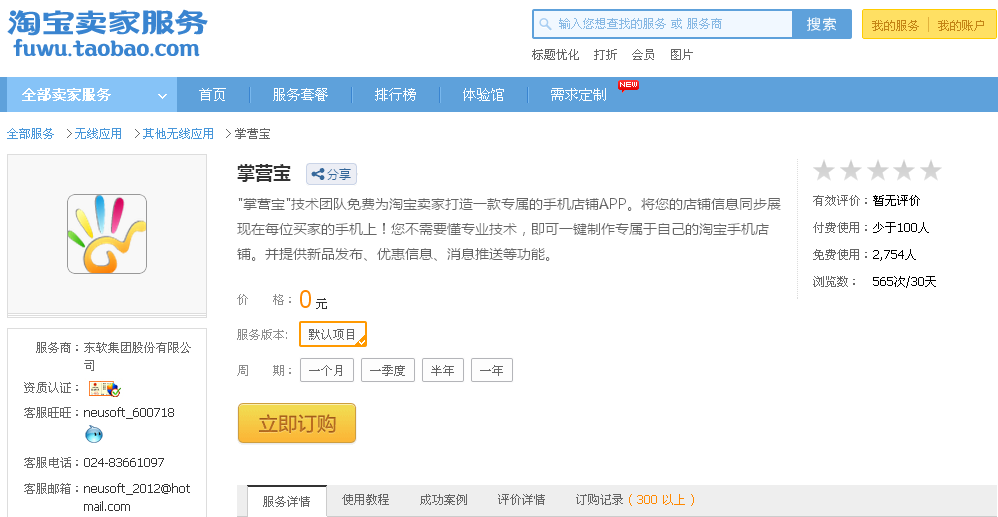998x517 pixels.
Task: Click the email neusoft_2012@hotmail.com
Action: click(x=137, y=497)
